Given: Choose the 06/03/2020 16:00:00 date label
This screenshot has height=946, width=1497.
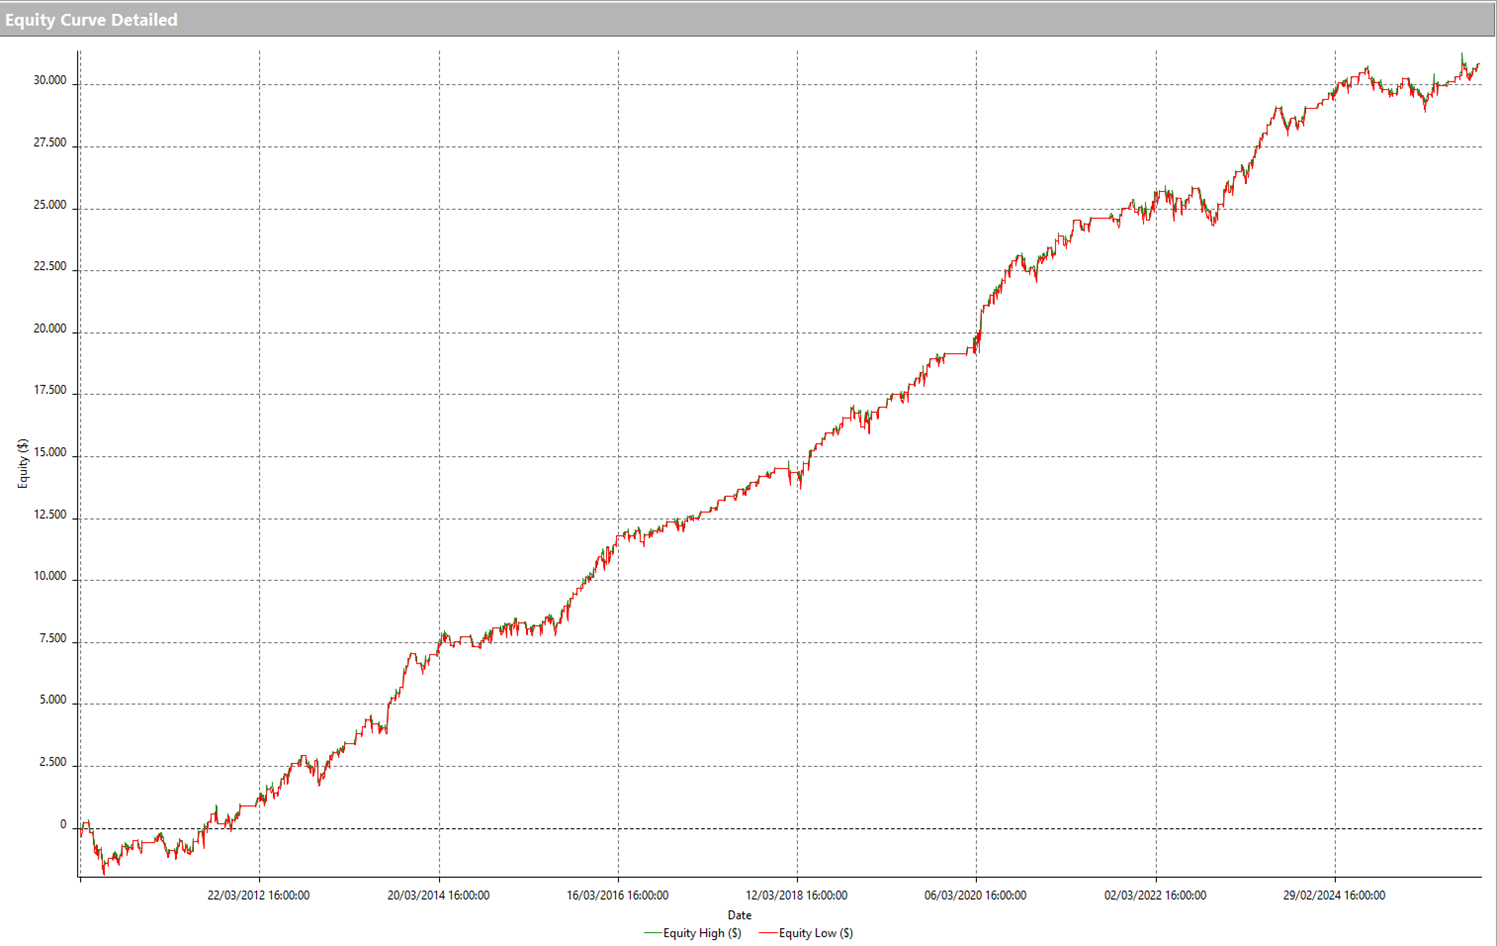Looking at the screenshot, I should 975,896.
